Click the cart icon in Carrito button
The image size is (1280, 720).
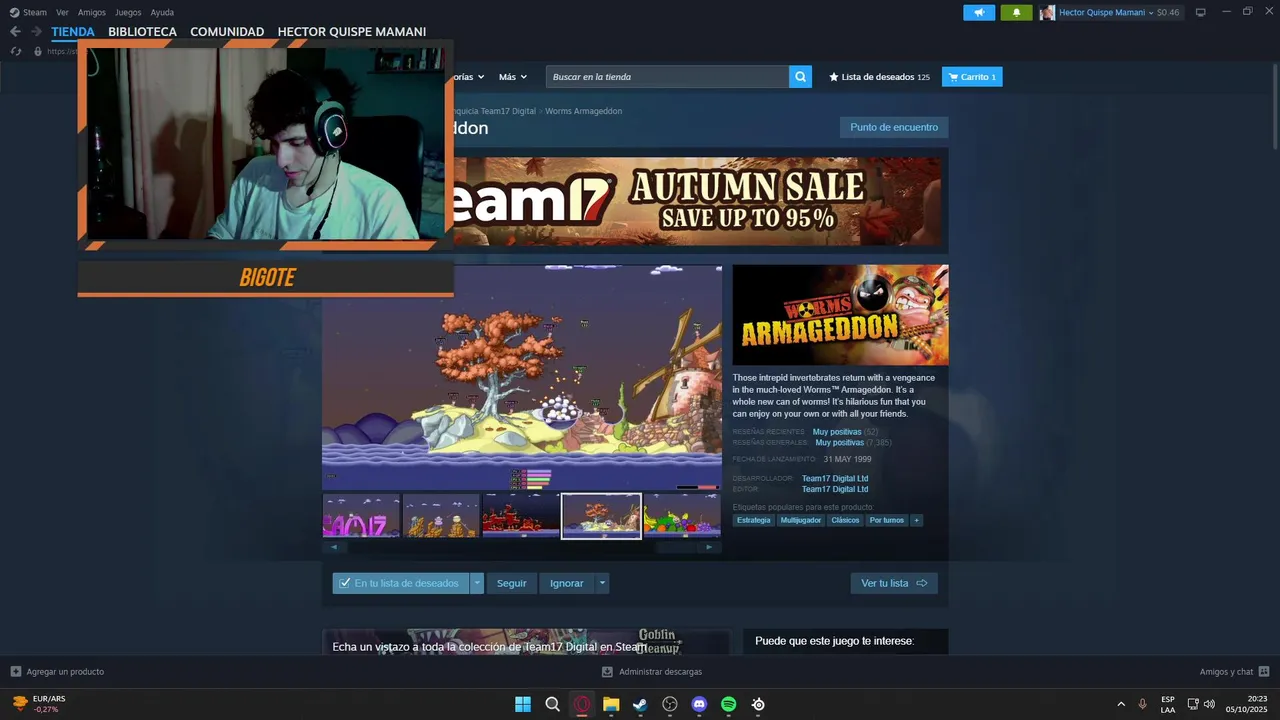click(x=953, y=77)
